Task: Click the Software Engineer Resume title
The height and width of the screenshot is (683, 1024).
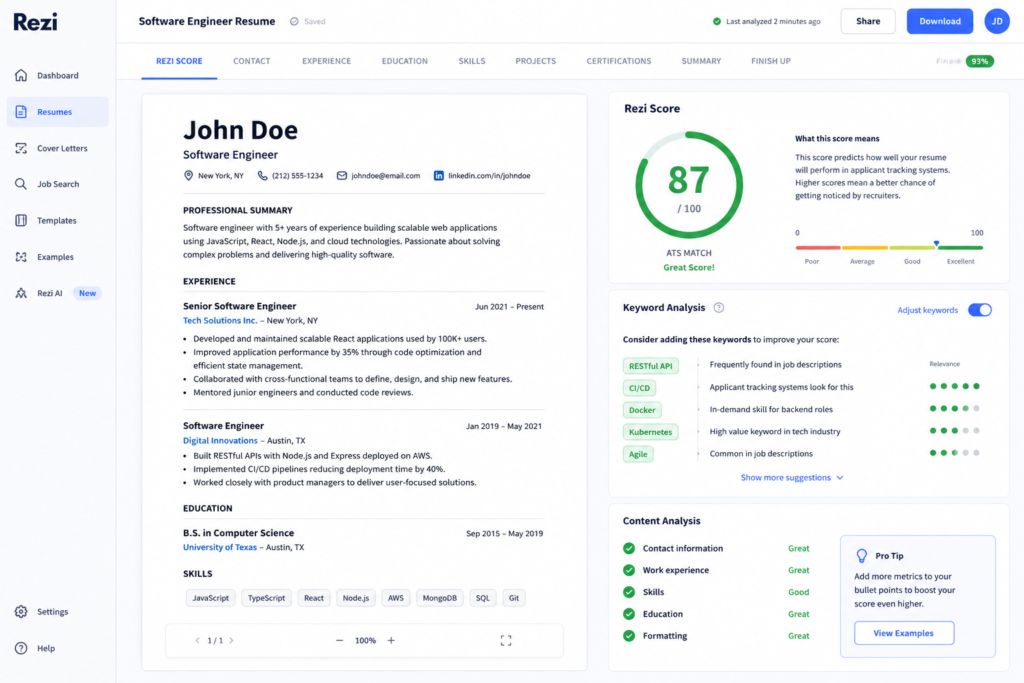Action: (206, 22)
